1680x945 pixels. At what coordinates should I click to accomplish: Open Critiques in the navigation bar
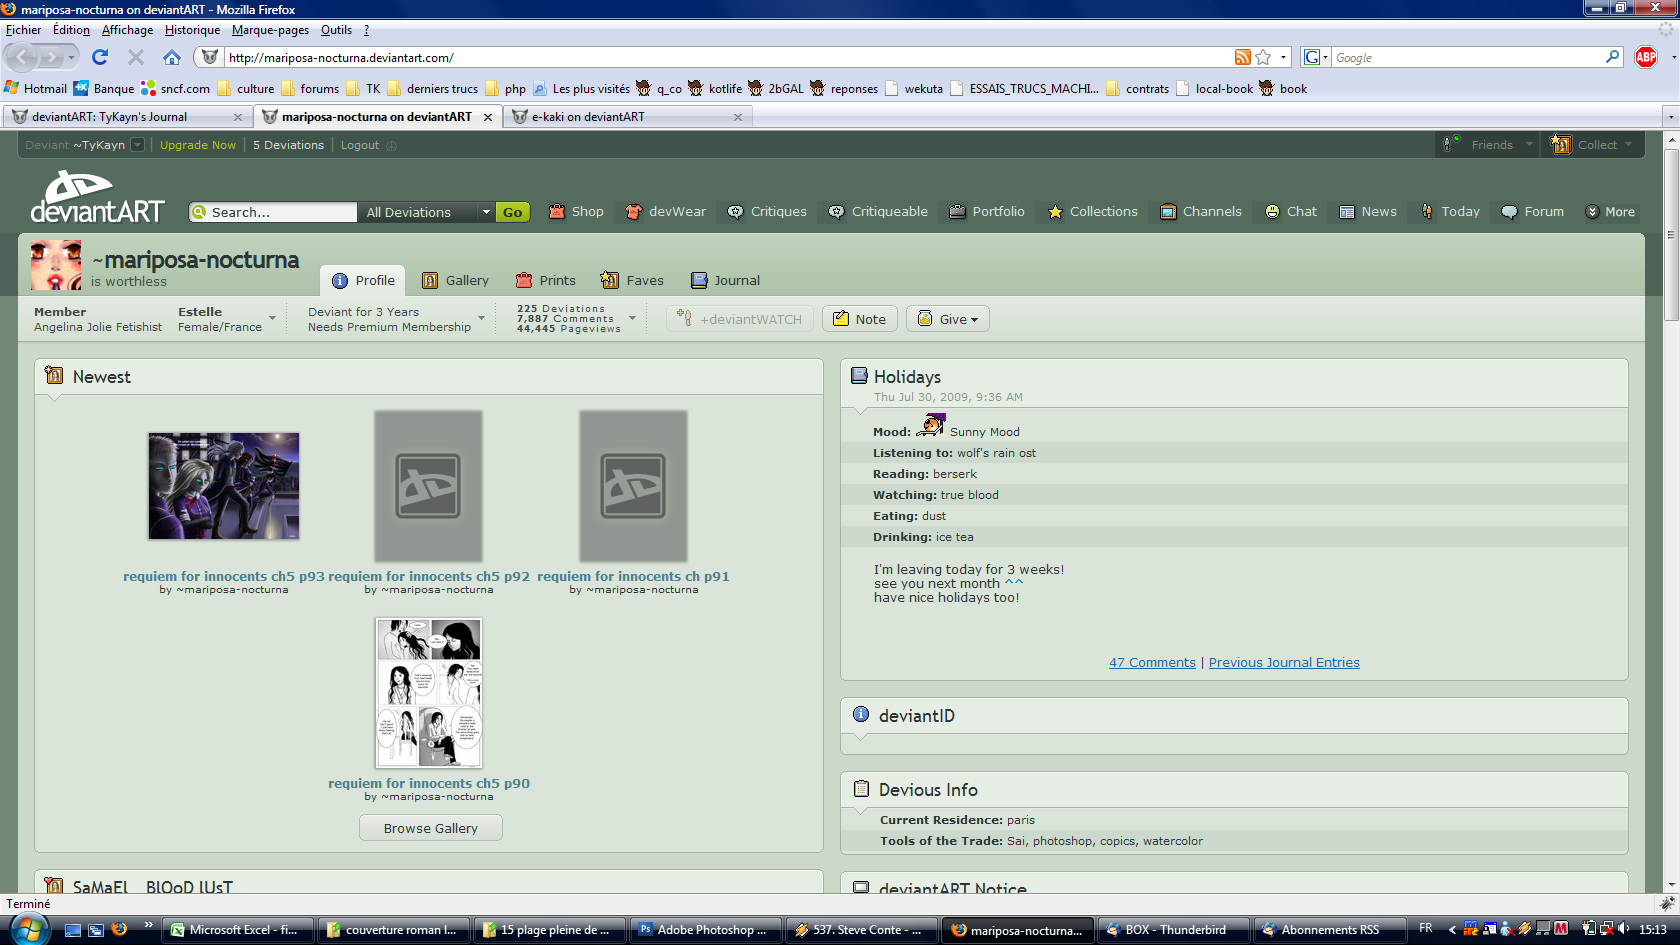767,212
